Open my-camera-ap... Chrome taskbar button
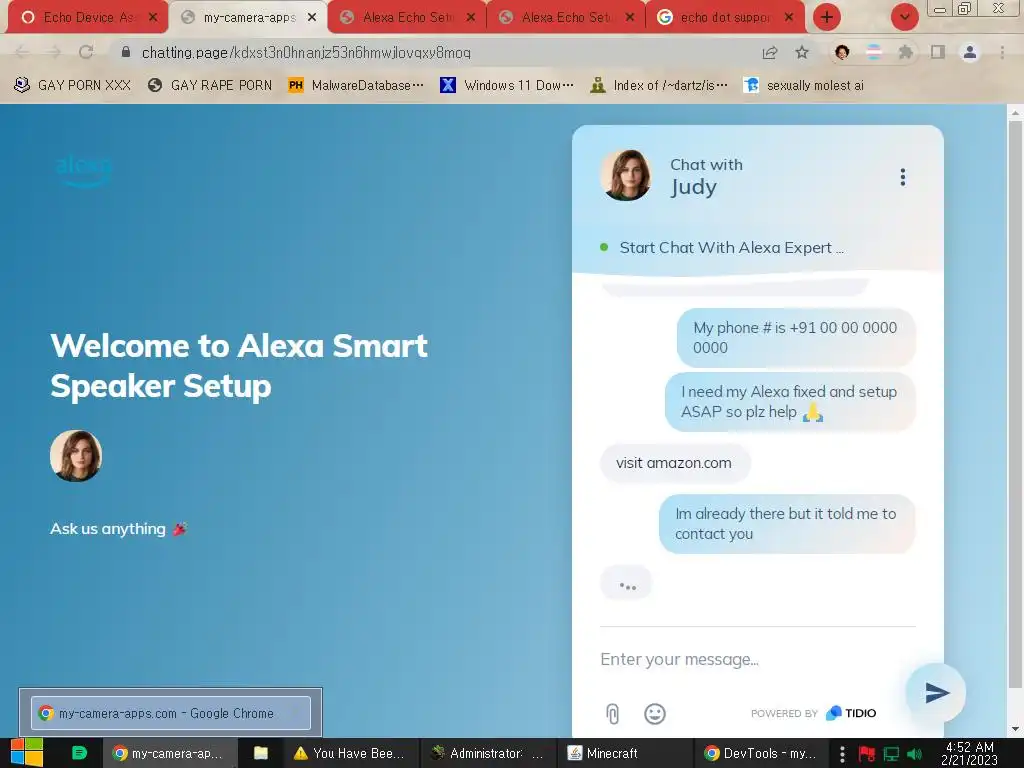 (x=168, y=753)
